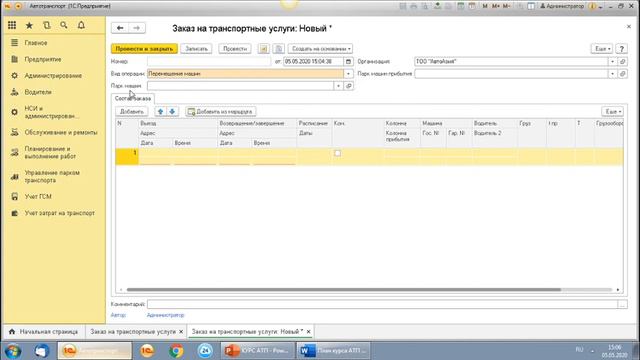Toggle the Кон. checkbox in row 1
640x360 pixels.
(x=337, y=153)
